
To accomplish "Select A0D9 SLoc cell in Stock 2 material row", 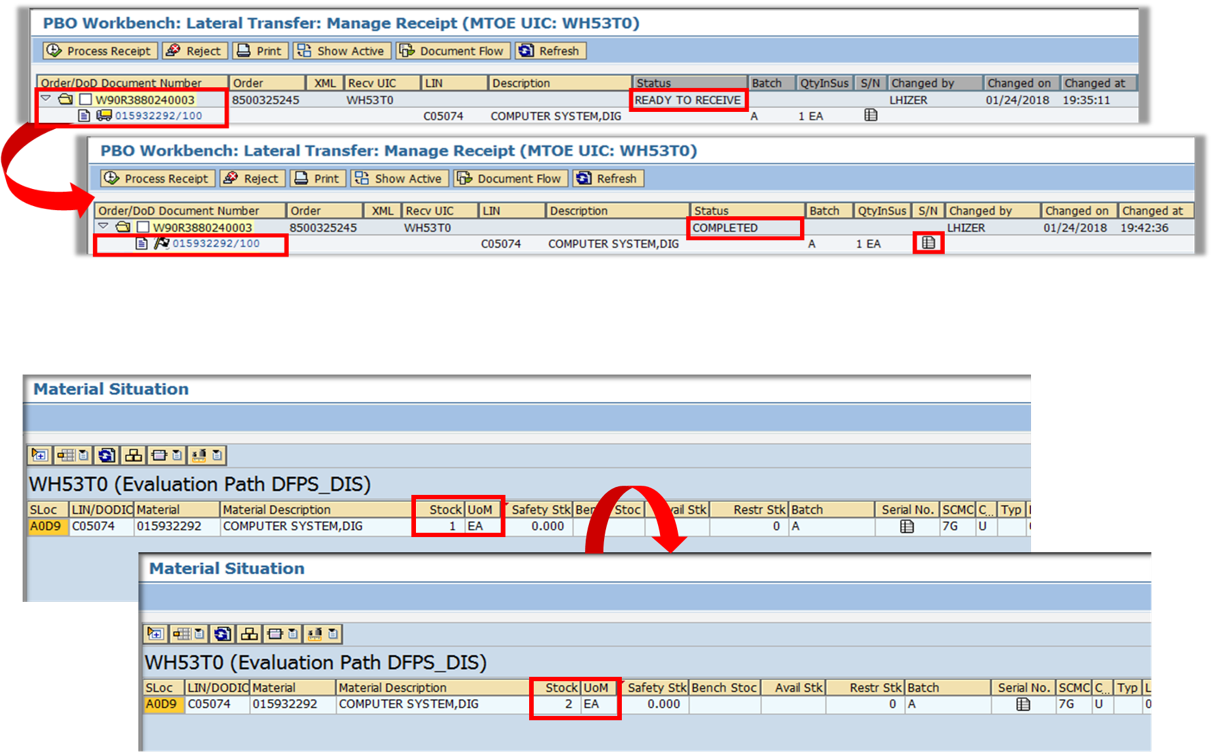I will pos(160,704).
